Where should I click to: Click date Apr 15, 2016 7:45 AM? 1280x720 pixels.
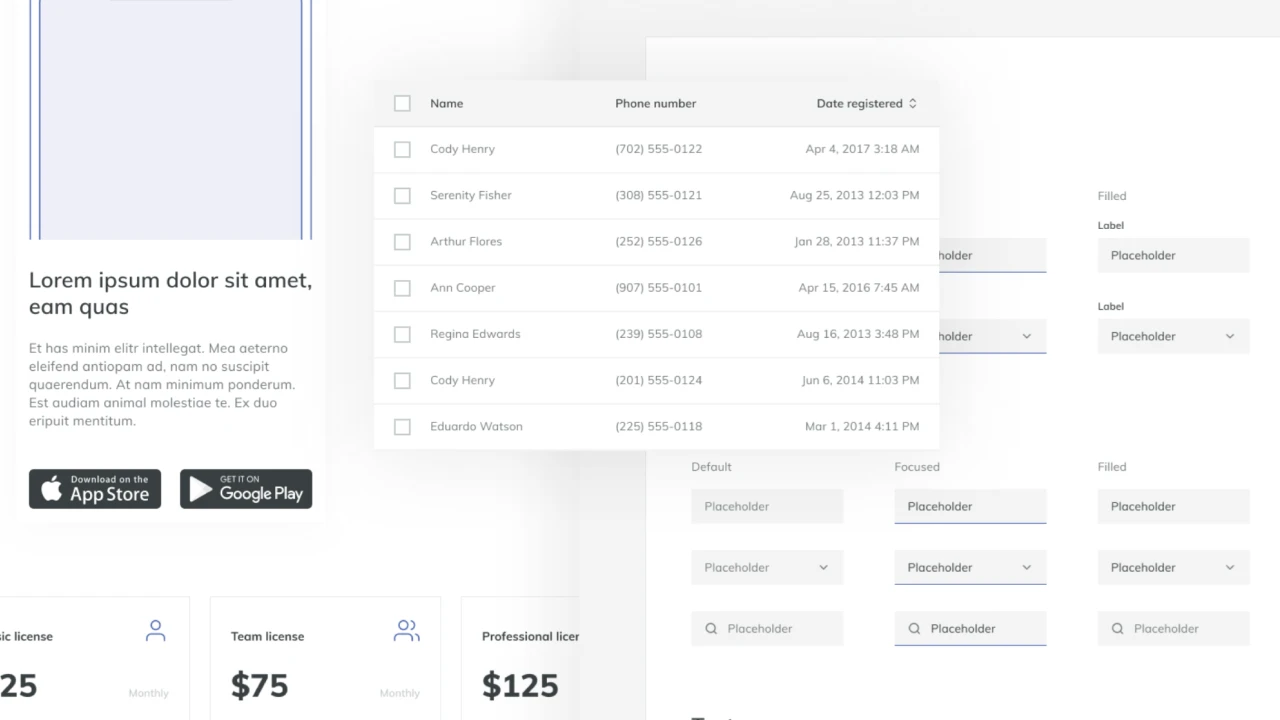[x=858, y=287]
